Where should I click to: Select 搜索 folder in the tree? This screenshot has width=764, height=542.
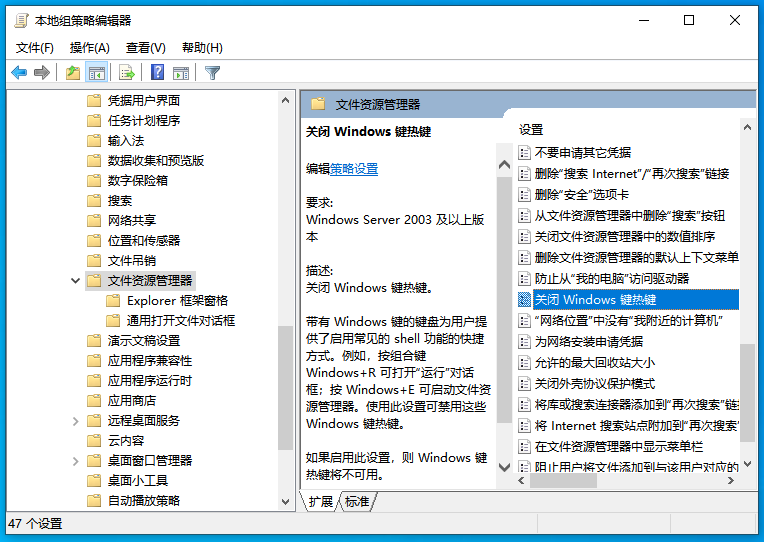click(x=120, y=201)
